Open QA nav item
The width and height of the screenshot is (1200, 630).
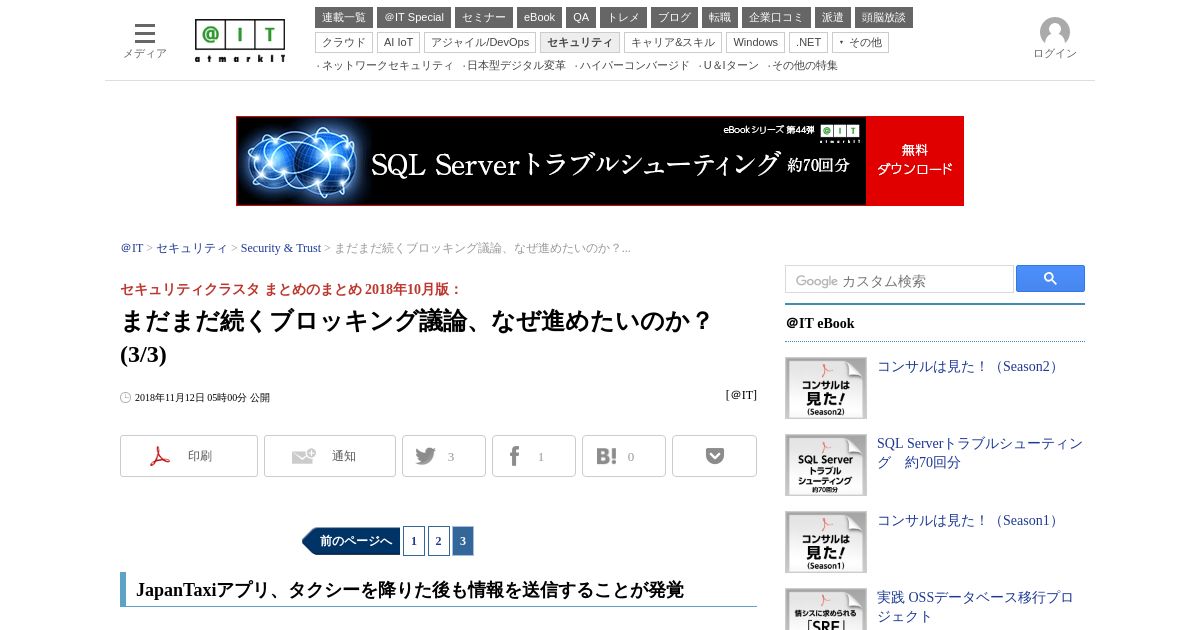tap(581, 18)
